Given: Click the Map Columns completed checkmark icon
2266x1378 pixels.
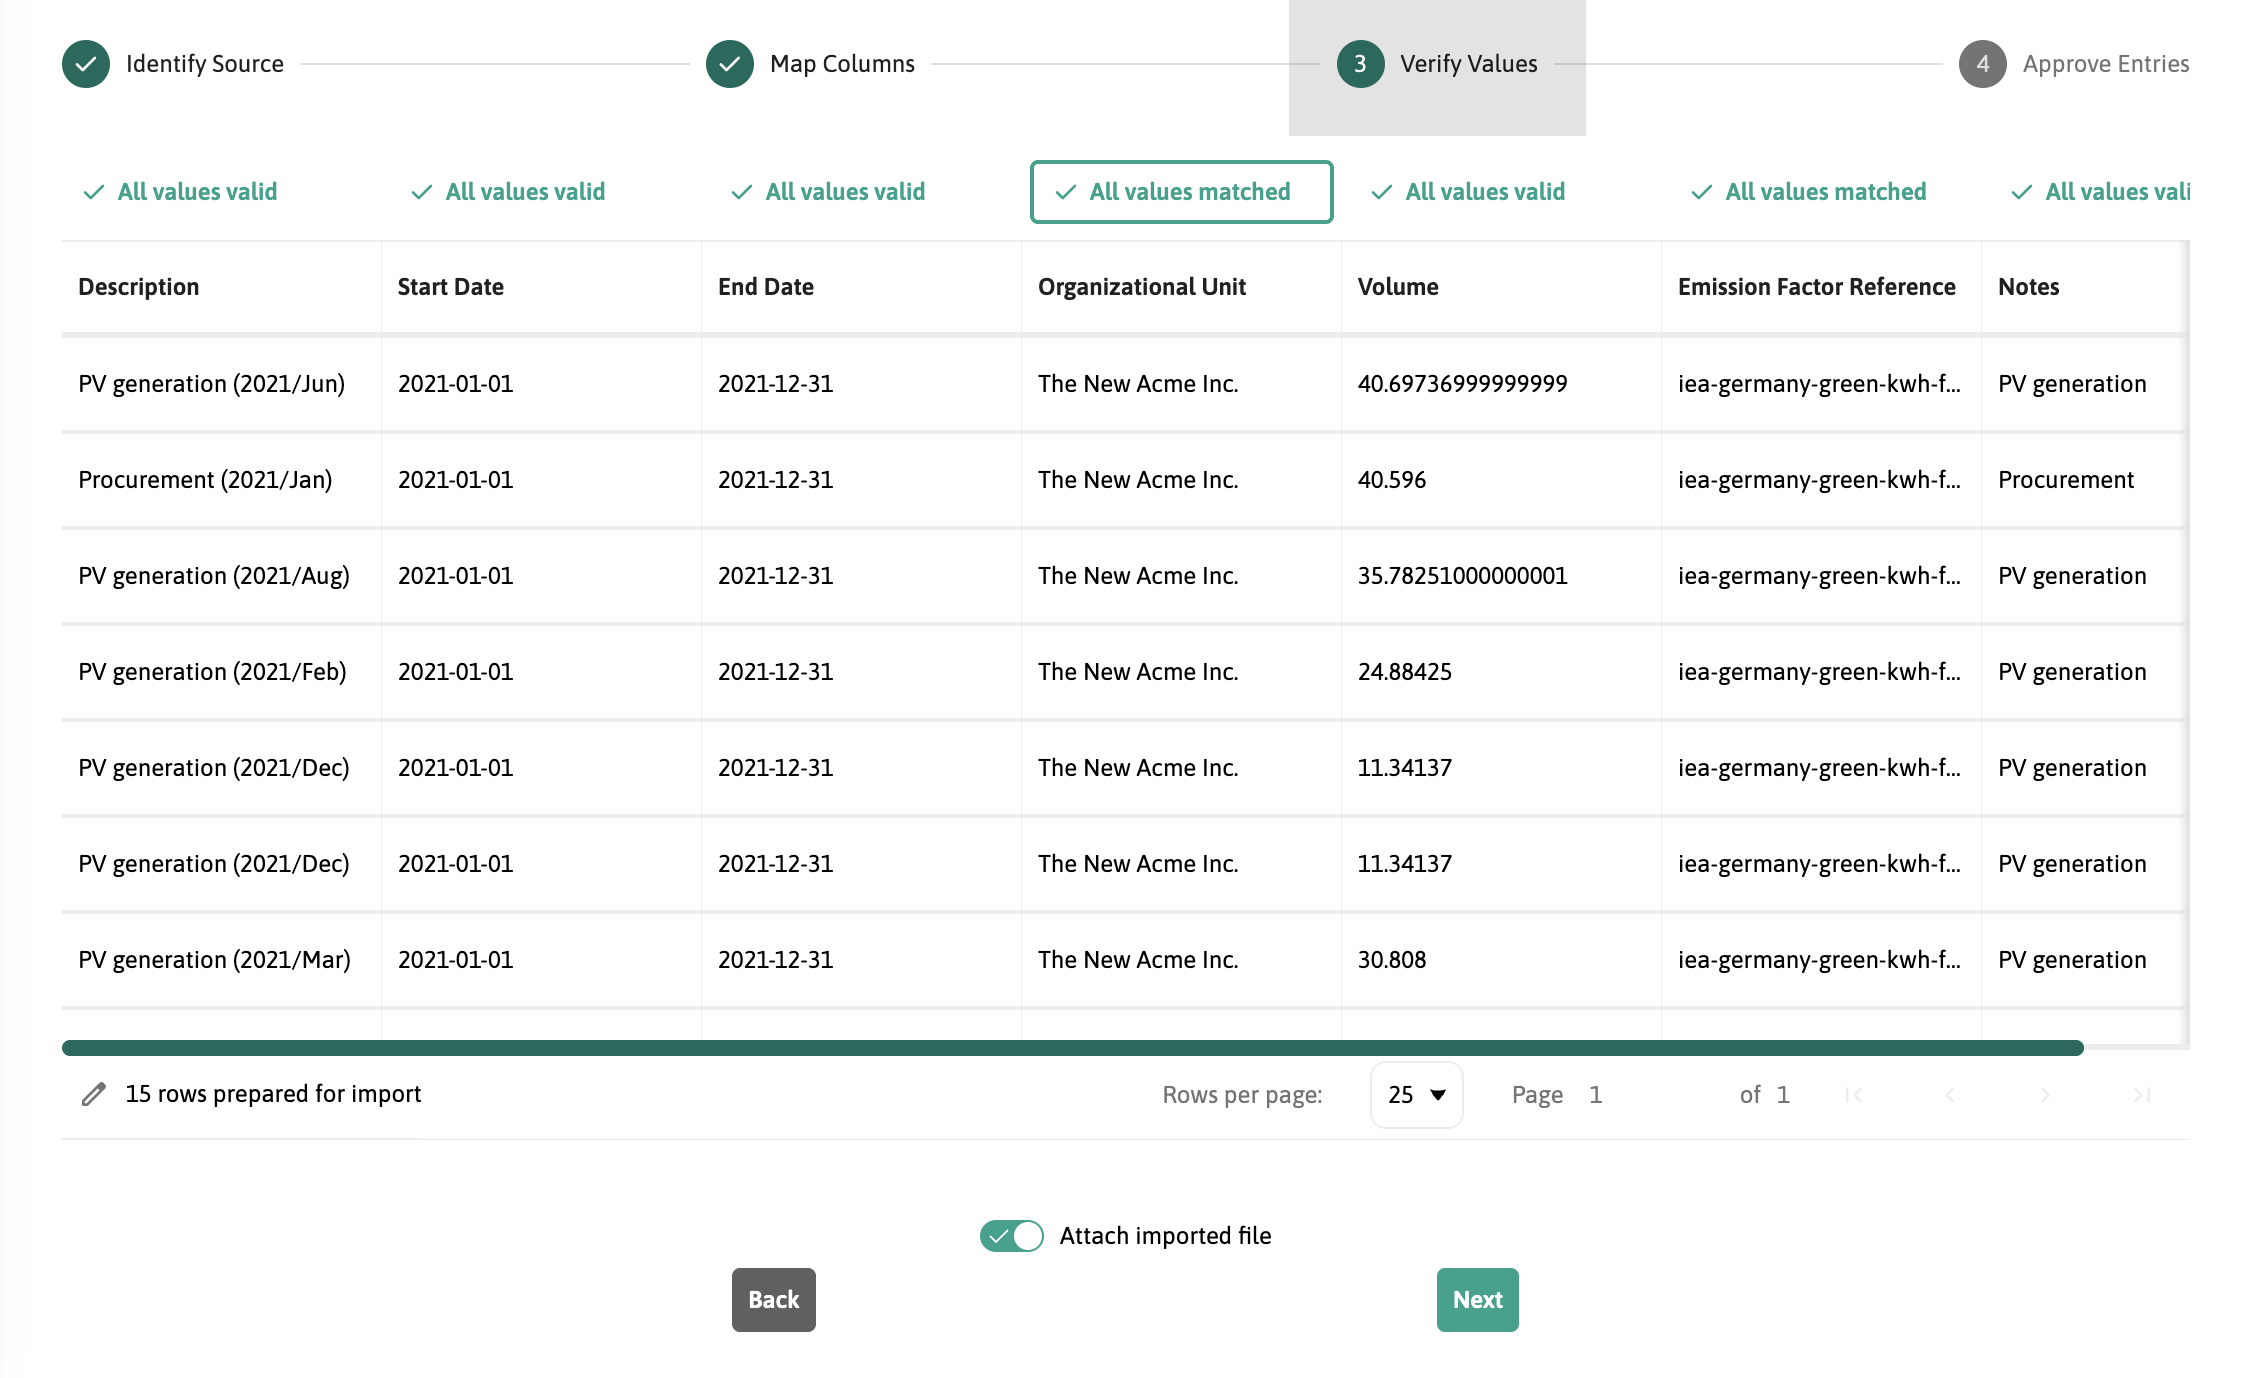Looking at the screenshot, I should (x=730, y=64).
